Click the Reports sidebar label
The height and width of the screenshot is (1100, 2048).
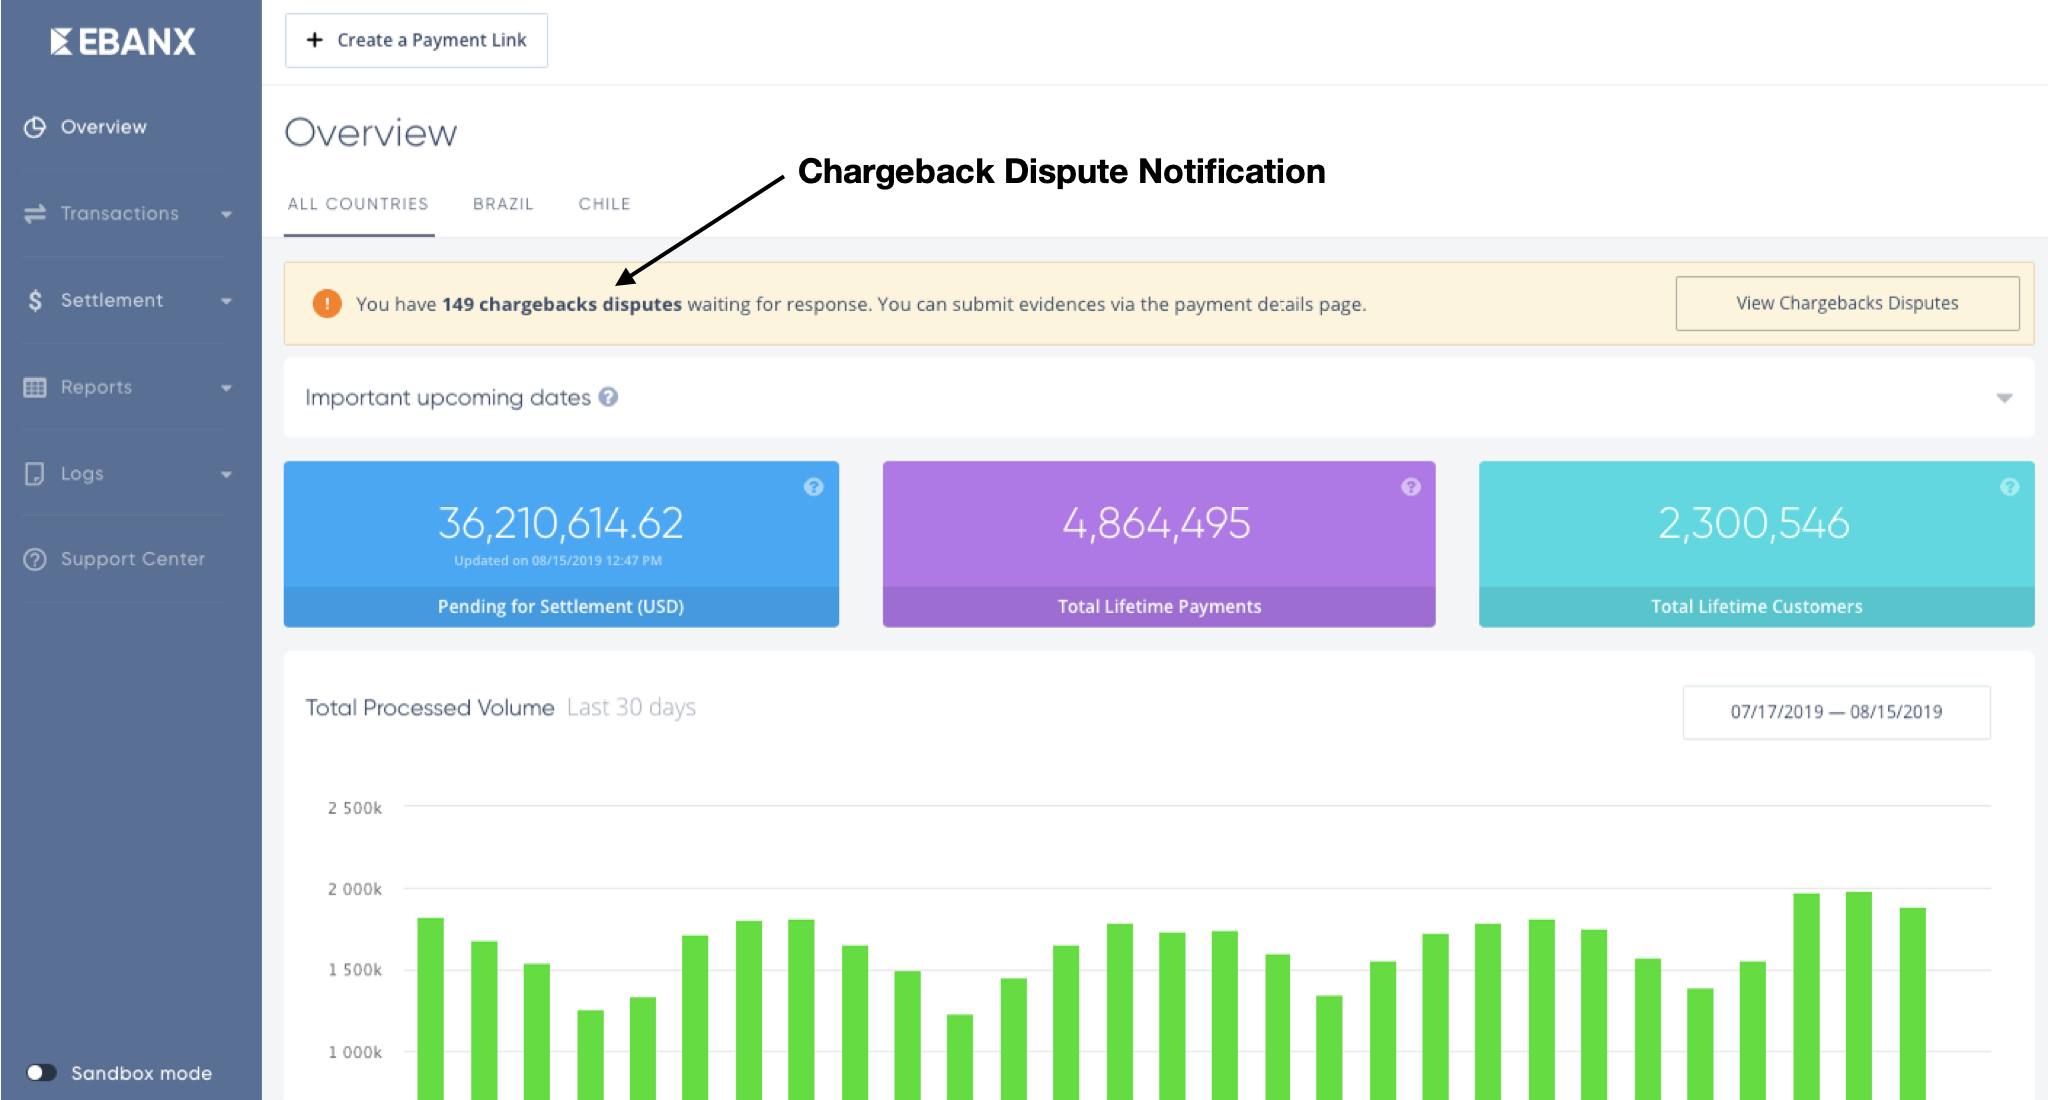coord(96,387)
